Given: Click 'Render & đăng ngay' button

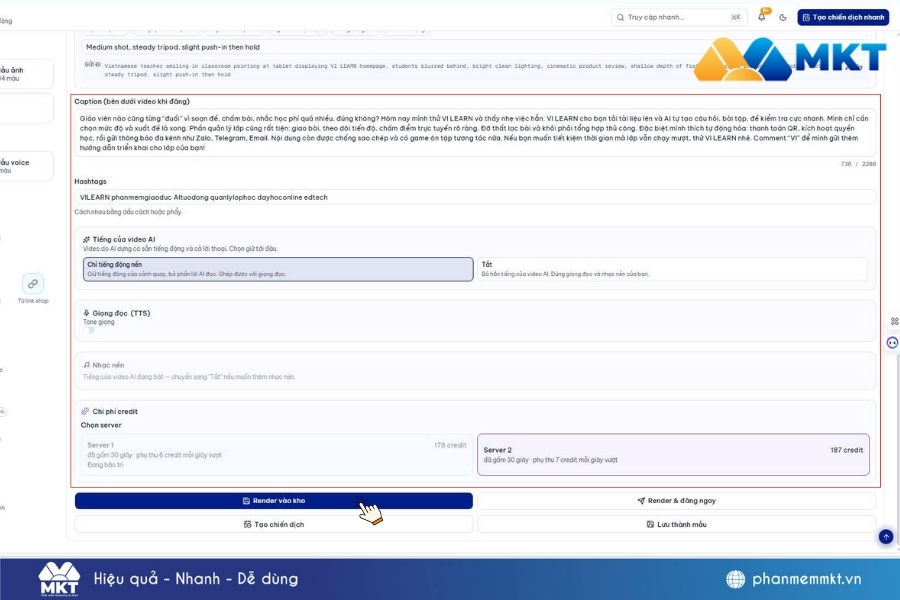Looking at the screenshot, I should point(677,501).
